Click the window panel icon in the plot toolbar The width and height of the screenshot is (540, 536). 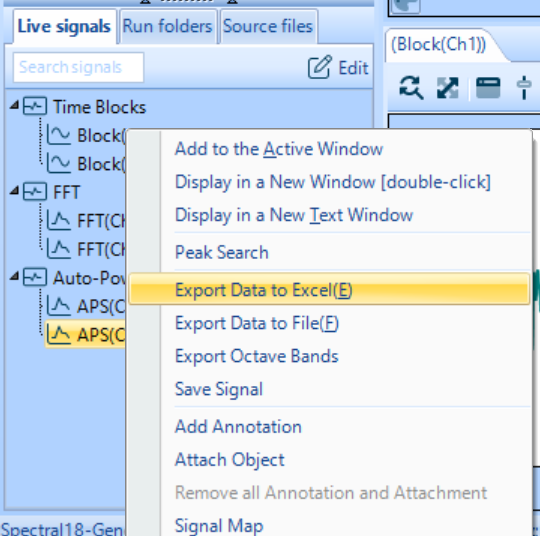pyautogui.click(x=488, y=88)
